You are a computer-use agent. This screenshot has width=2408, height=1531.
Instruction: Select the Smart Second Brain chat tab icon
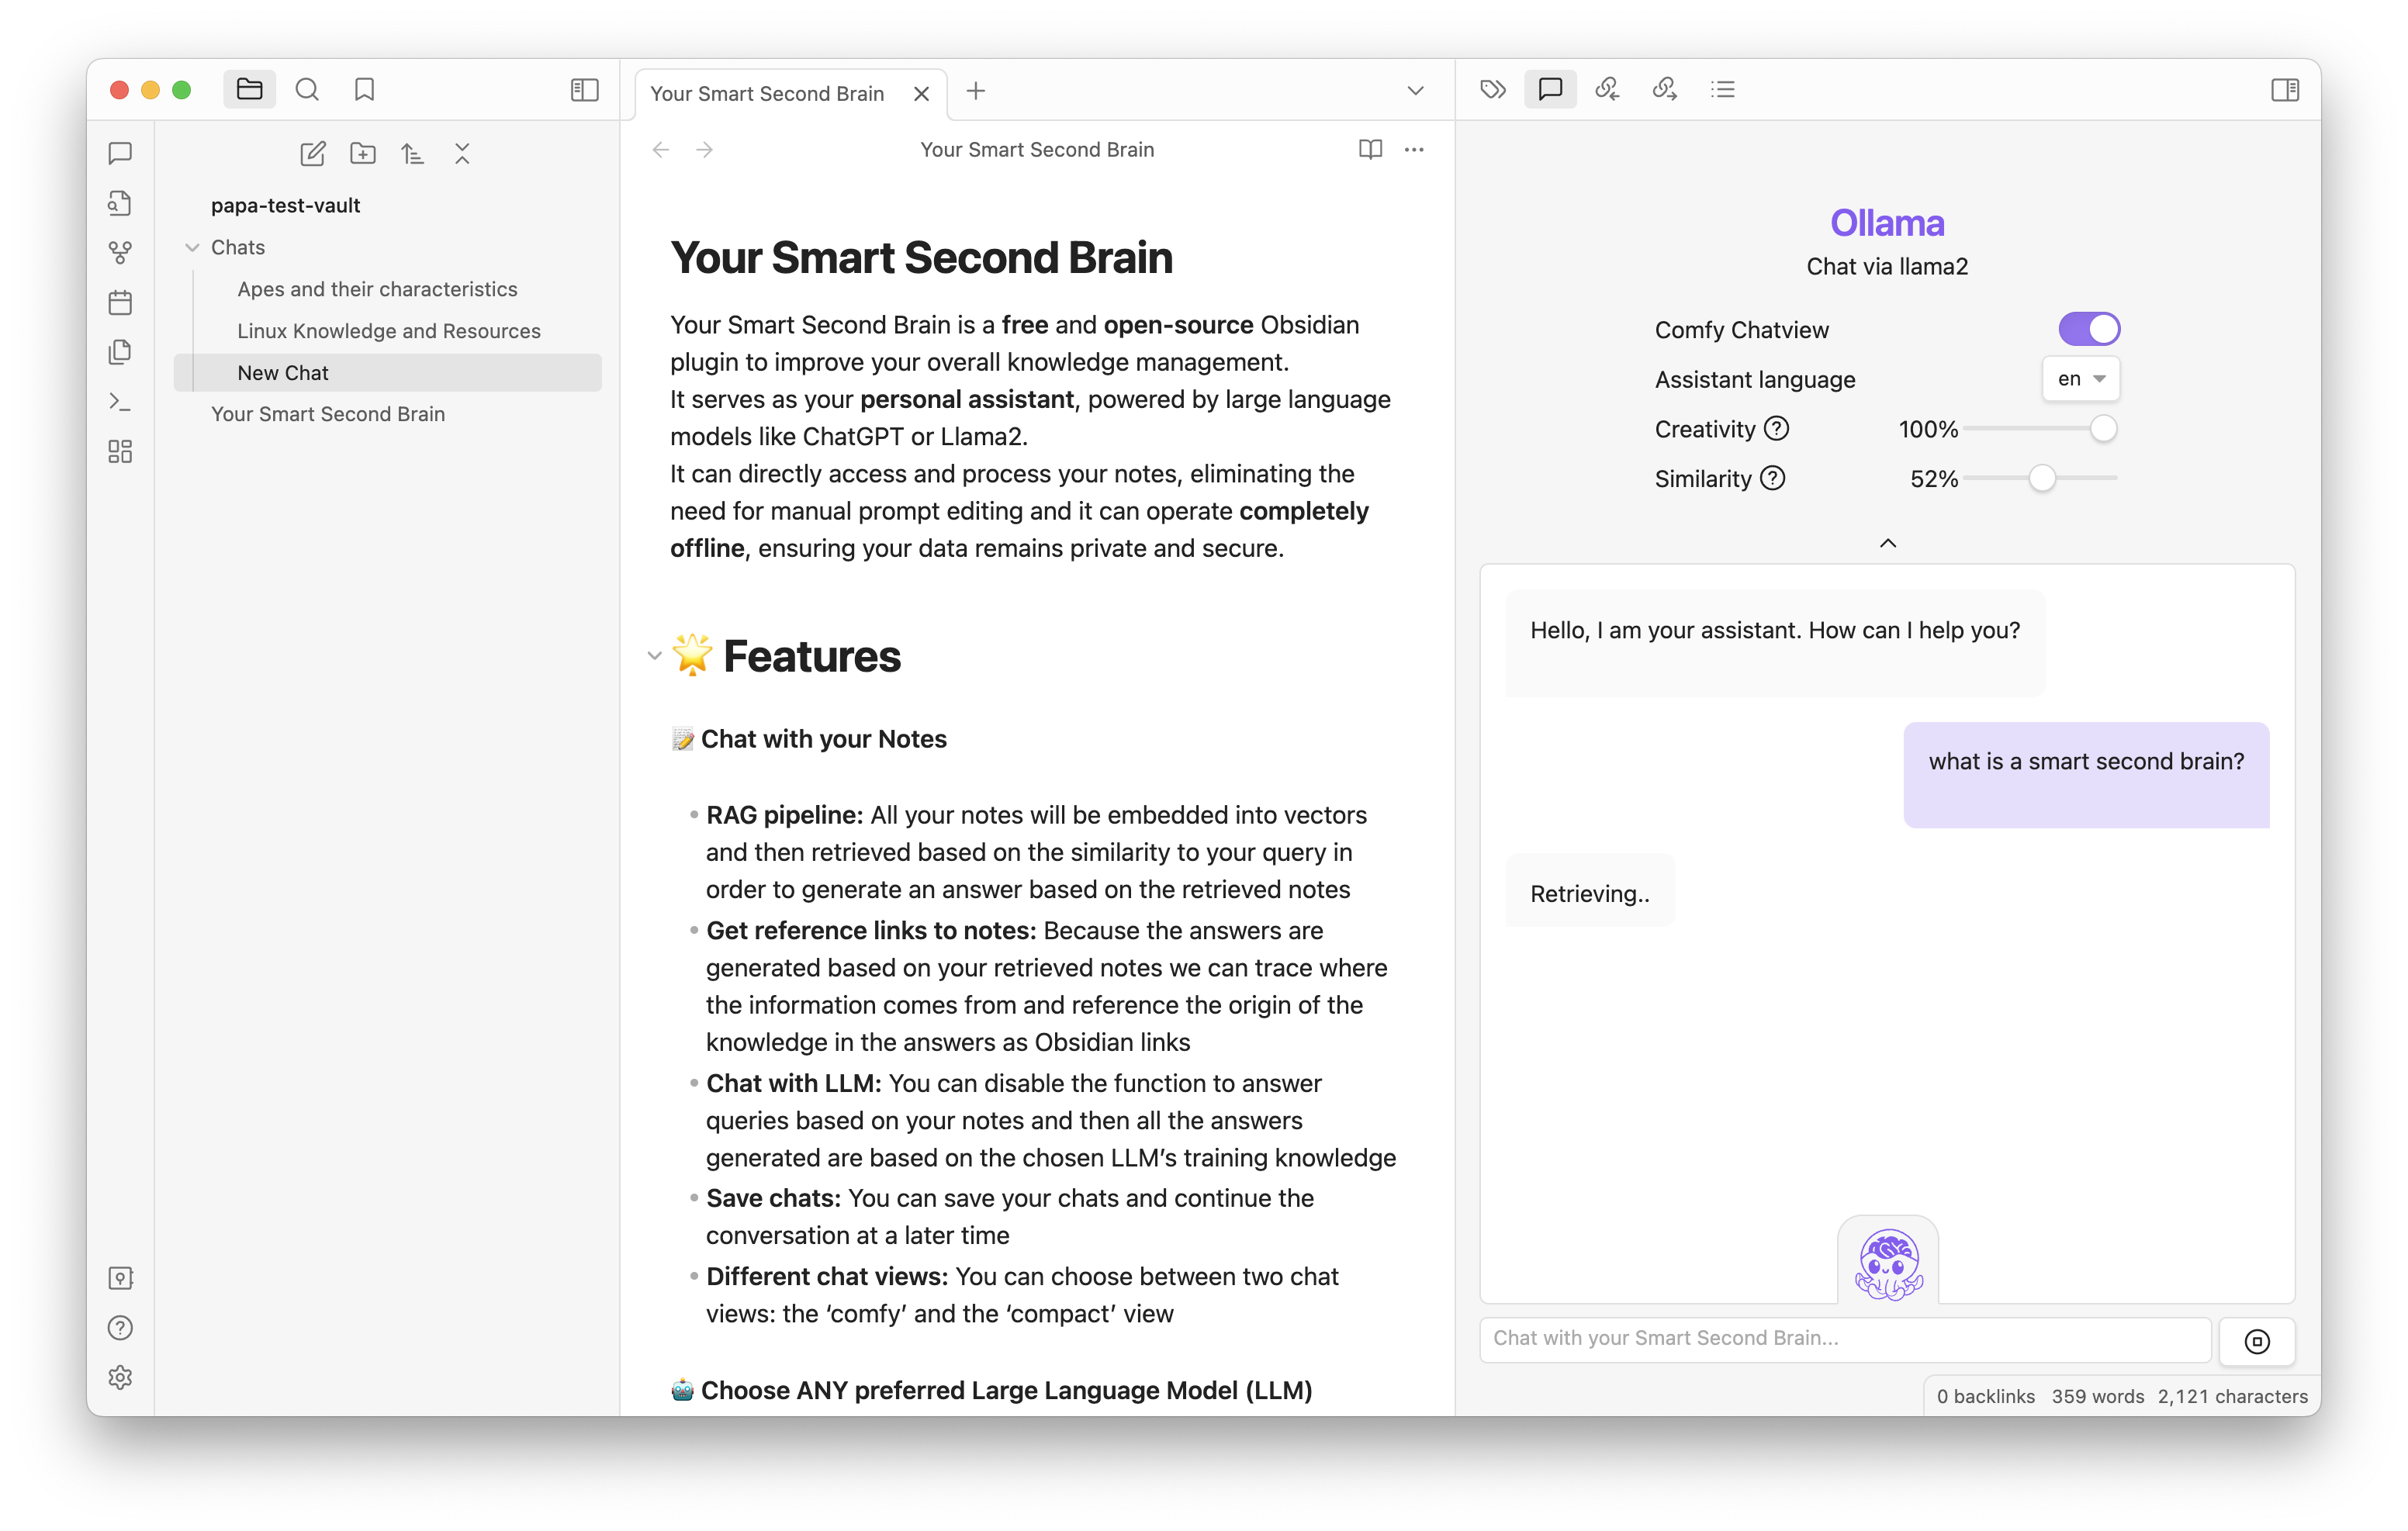[1550, 90]
